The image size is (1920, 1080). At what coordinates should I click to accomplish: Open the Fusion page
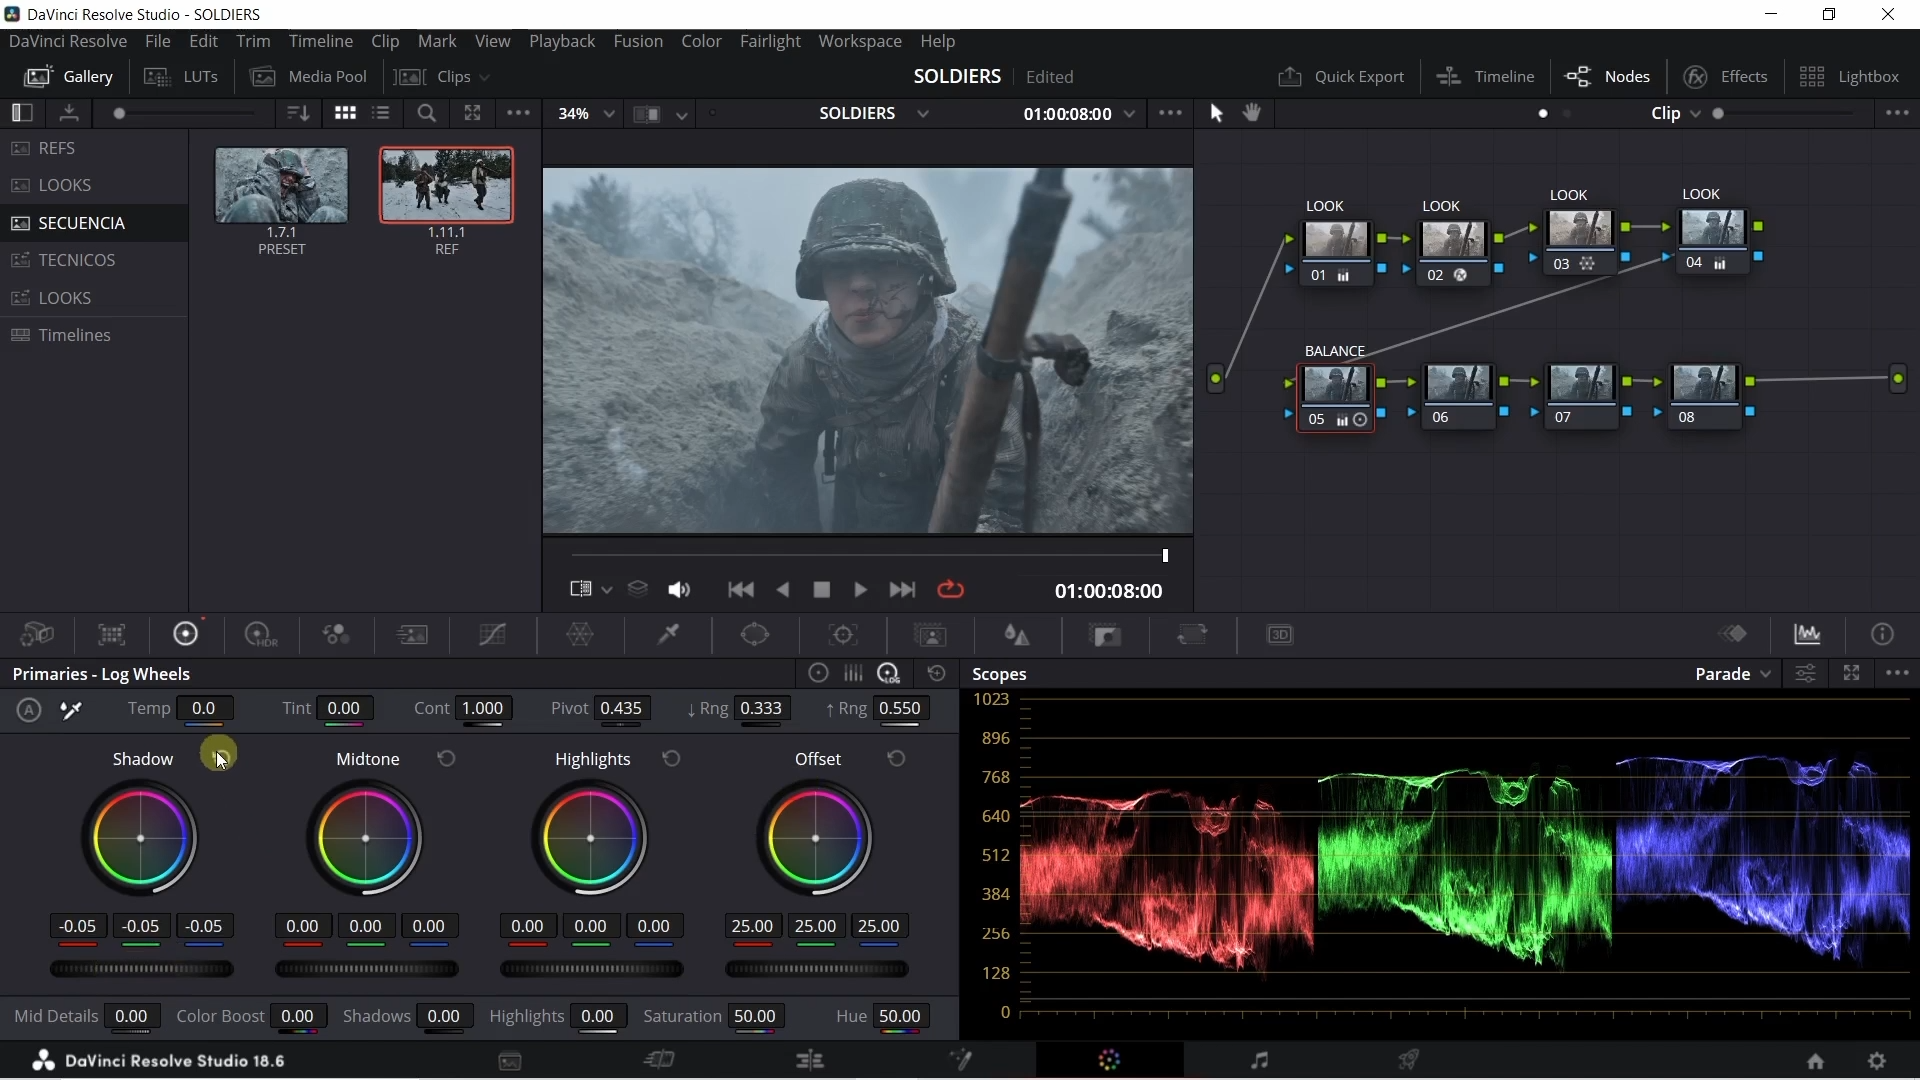960,1060
